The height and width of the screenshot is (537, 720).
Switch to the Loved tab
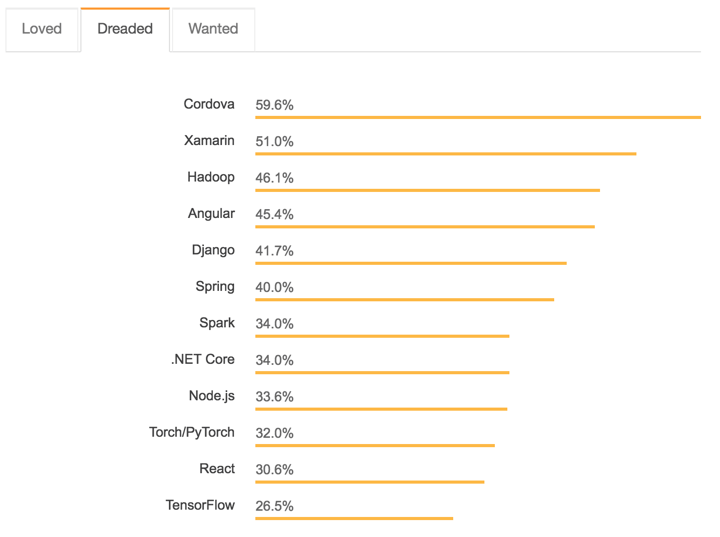point(42,29)
